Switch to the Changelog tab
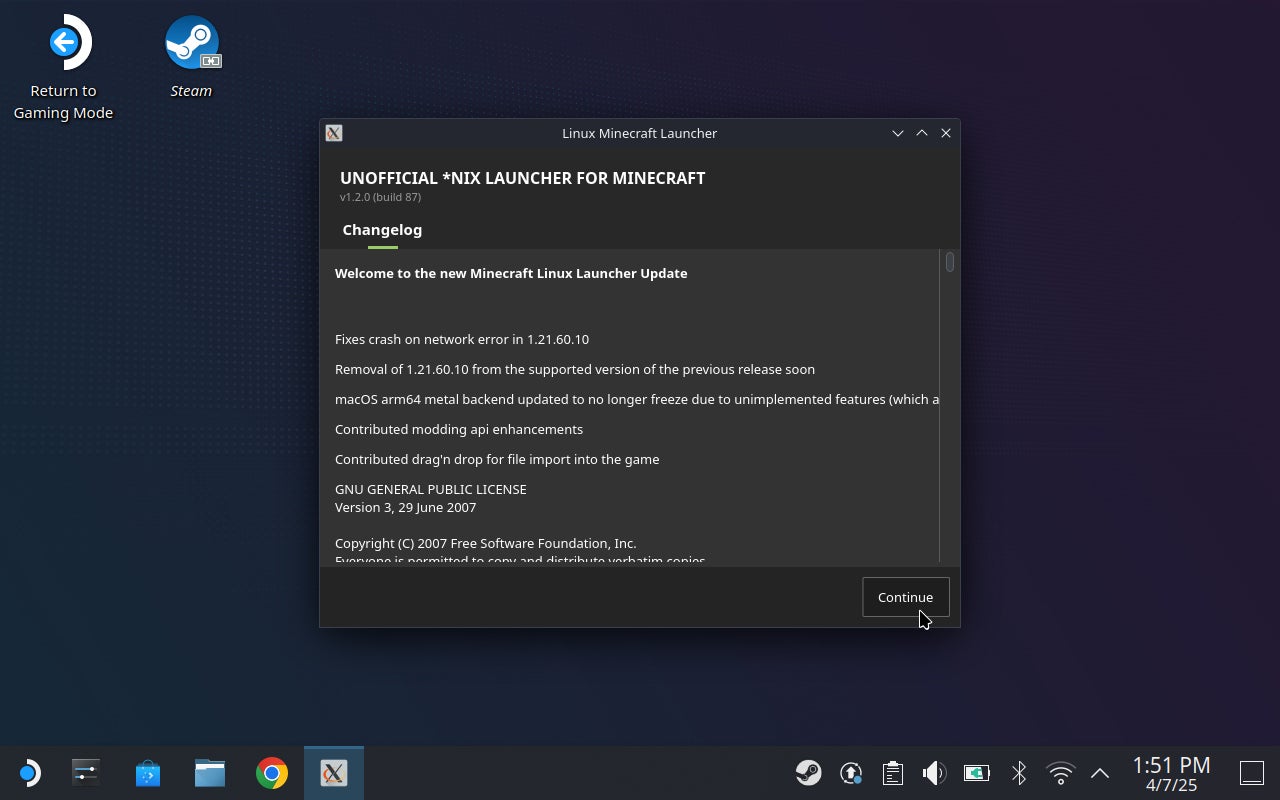 (x=382, y=230)
